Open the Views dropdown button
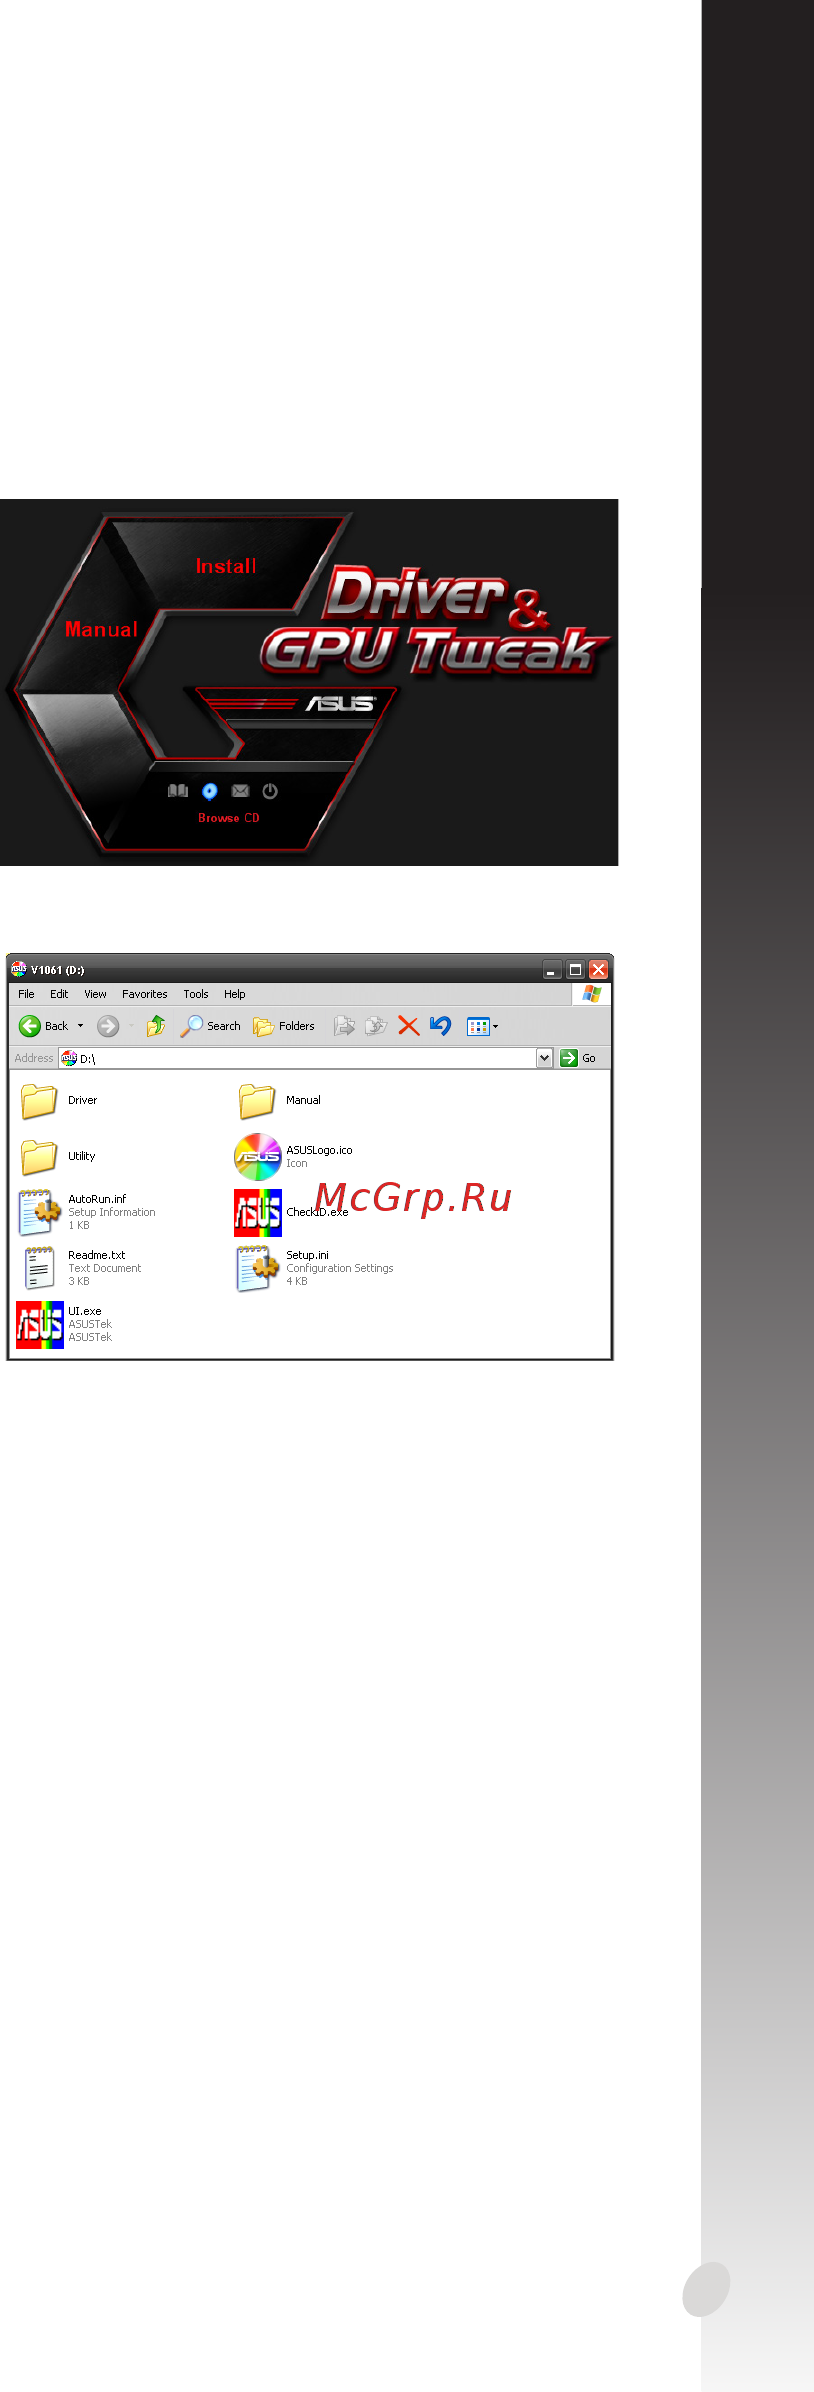This screenshot has width=814, height=2392. [x=482, y=1026]
